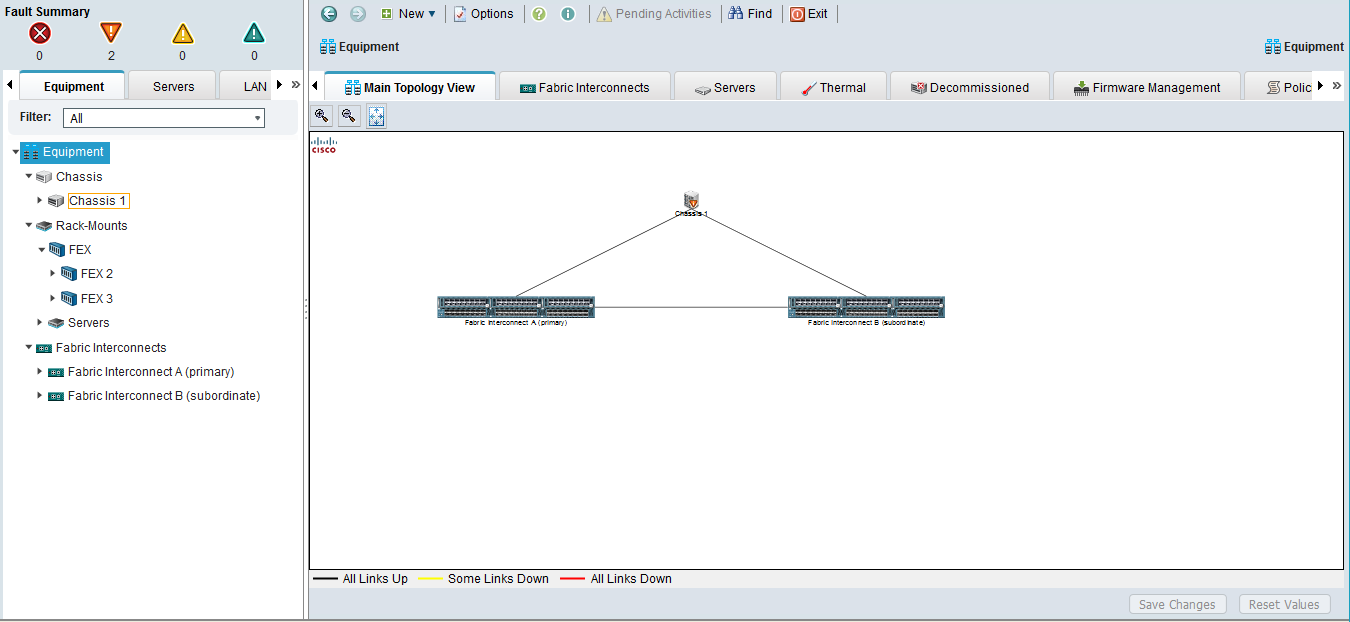Click the yellow minor faults icon
This screenshot has height=622, width=1350.
182,33
